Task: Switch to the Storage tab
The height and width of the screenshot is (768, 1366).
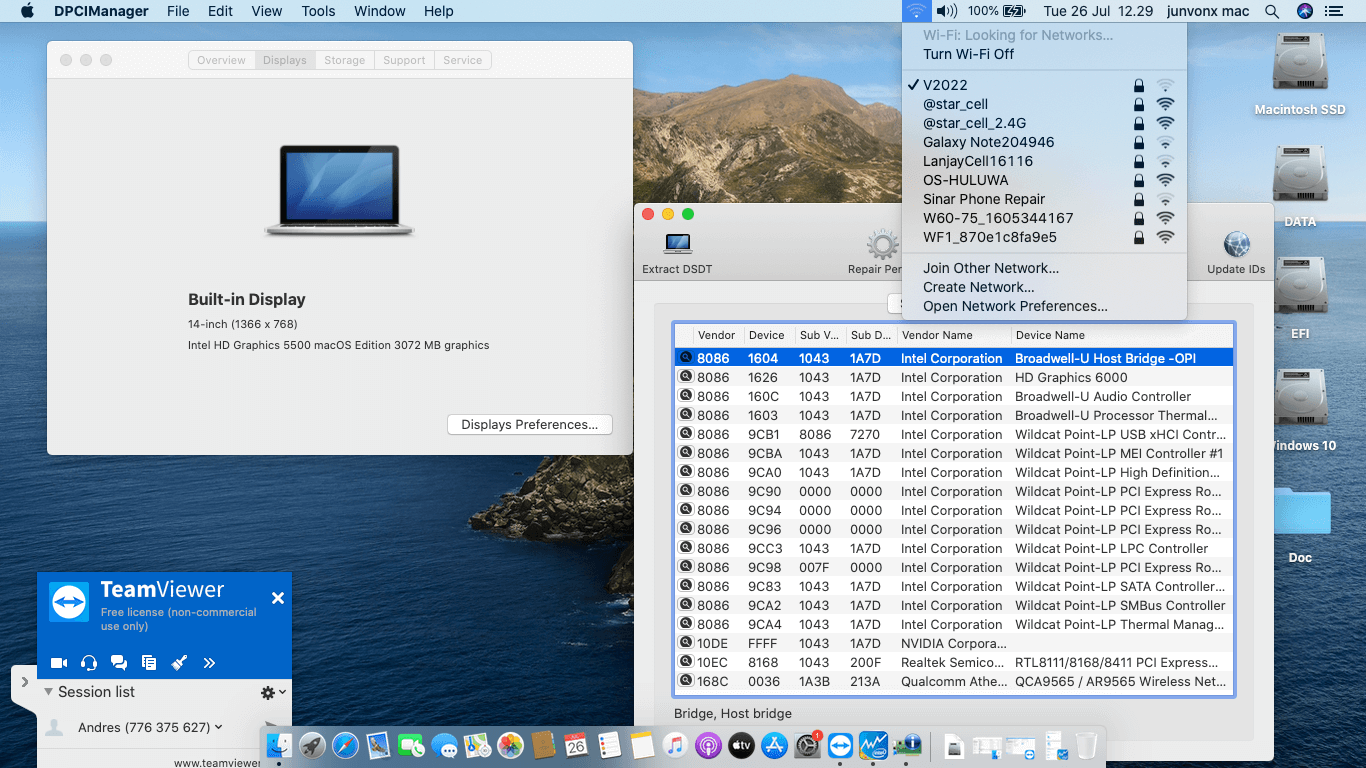Action: 344,60
